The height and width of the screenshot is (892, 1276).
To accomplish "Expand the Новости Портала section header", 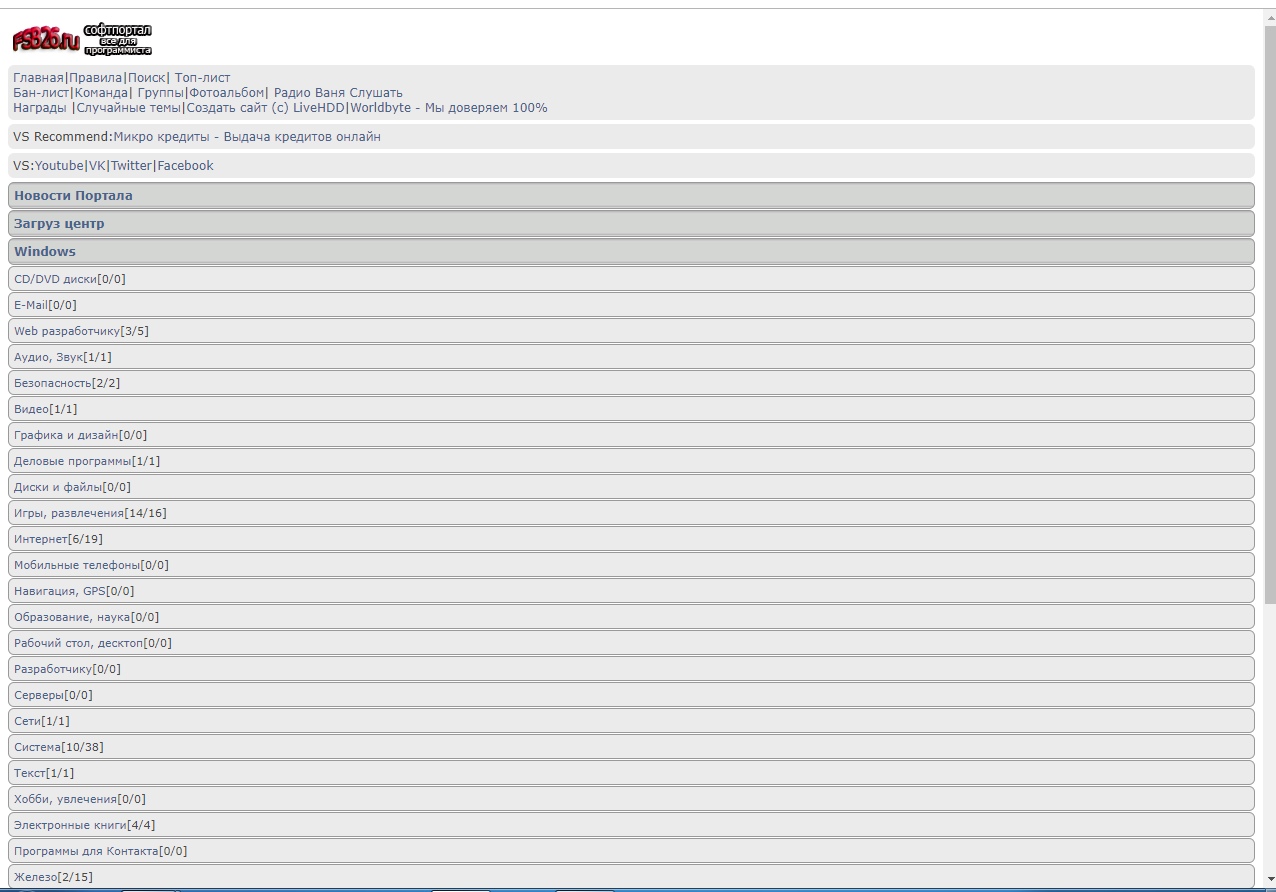I will (73, 196).
